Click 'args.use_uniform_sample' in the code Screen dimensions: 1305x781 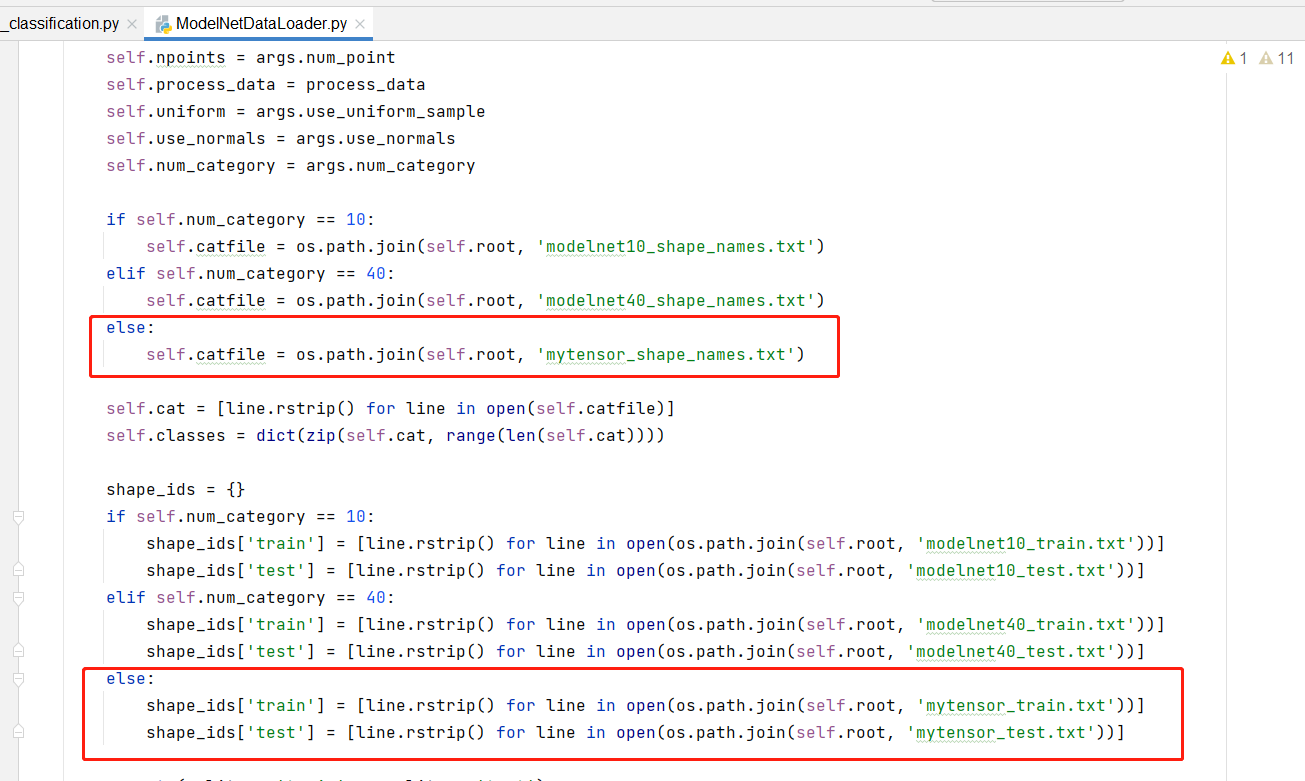pyautogui.click(x=371, y=112)
